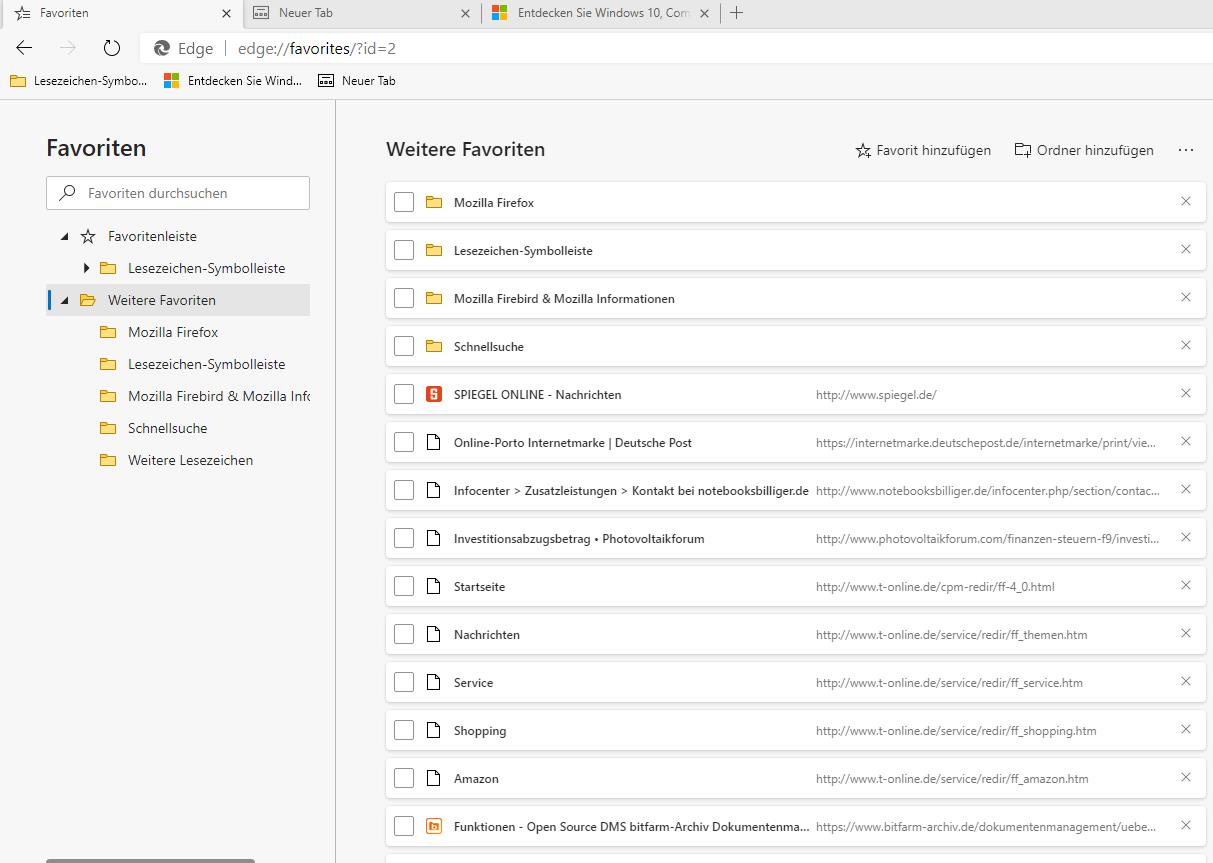Click the SPIEGEL ONLINE favicon icon

[433, 394]
